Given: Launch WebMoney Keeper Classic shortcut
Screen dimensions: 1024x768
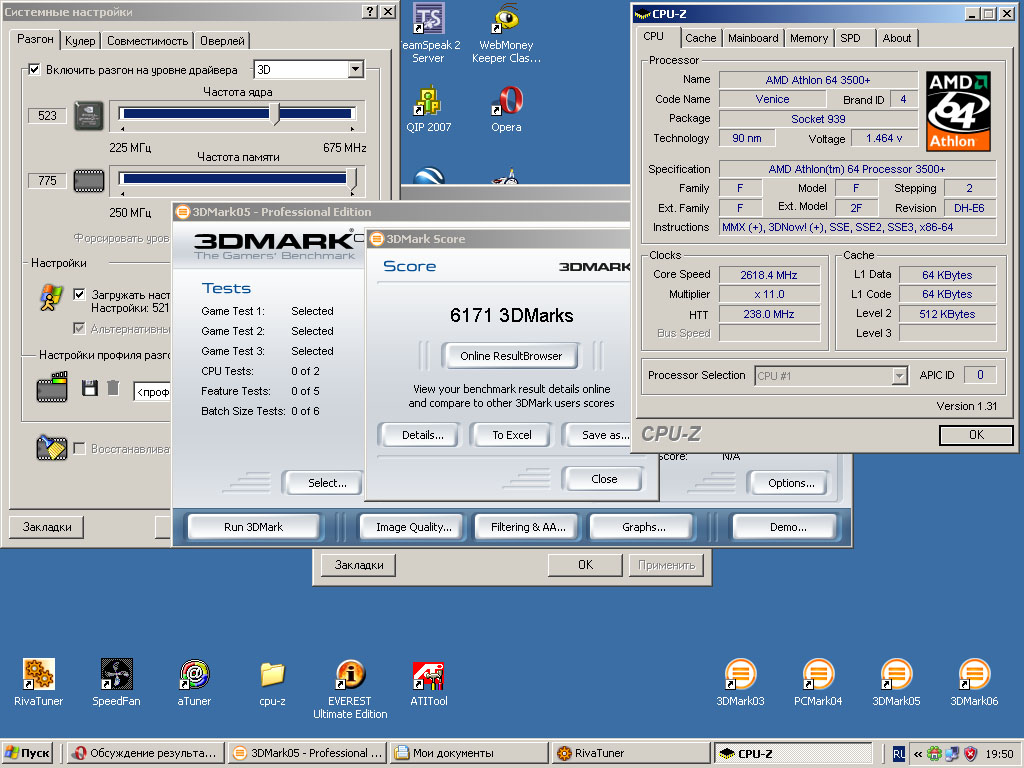Looking at the screenshot, I should pyautogui.click(x=506, y=33).
